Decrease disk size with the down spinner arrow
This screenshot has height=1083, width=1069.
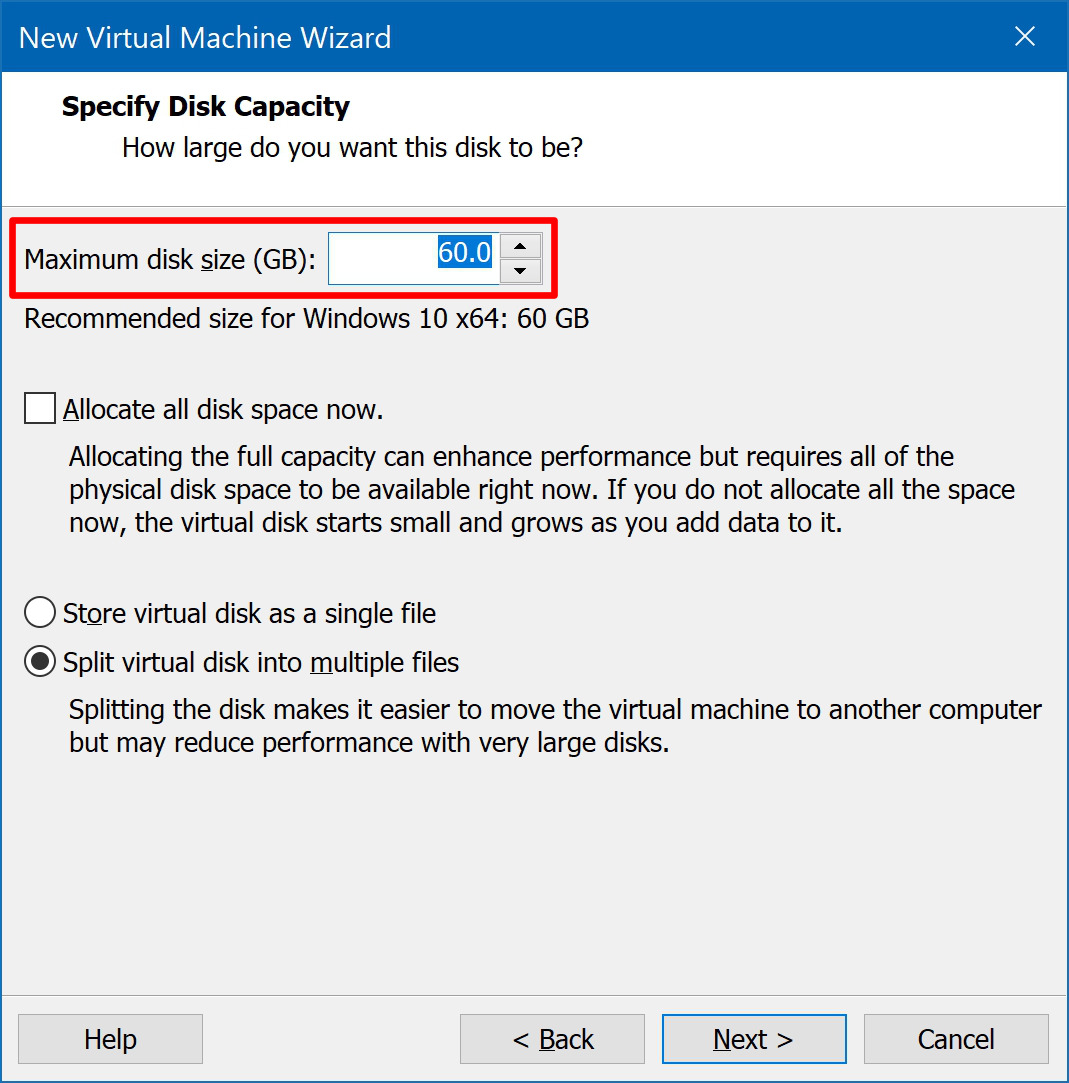[520, 271]
